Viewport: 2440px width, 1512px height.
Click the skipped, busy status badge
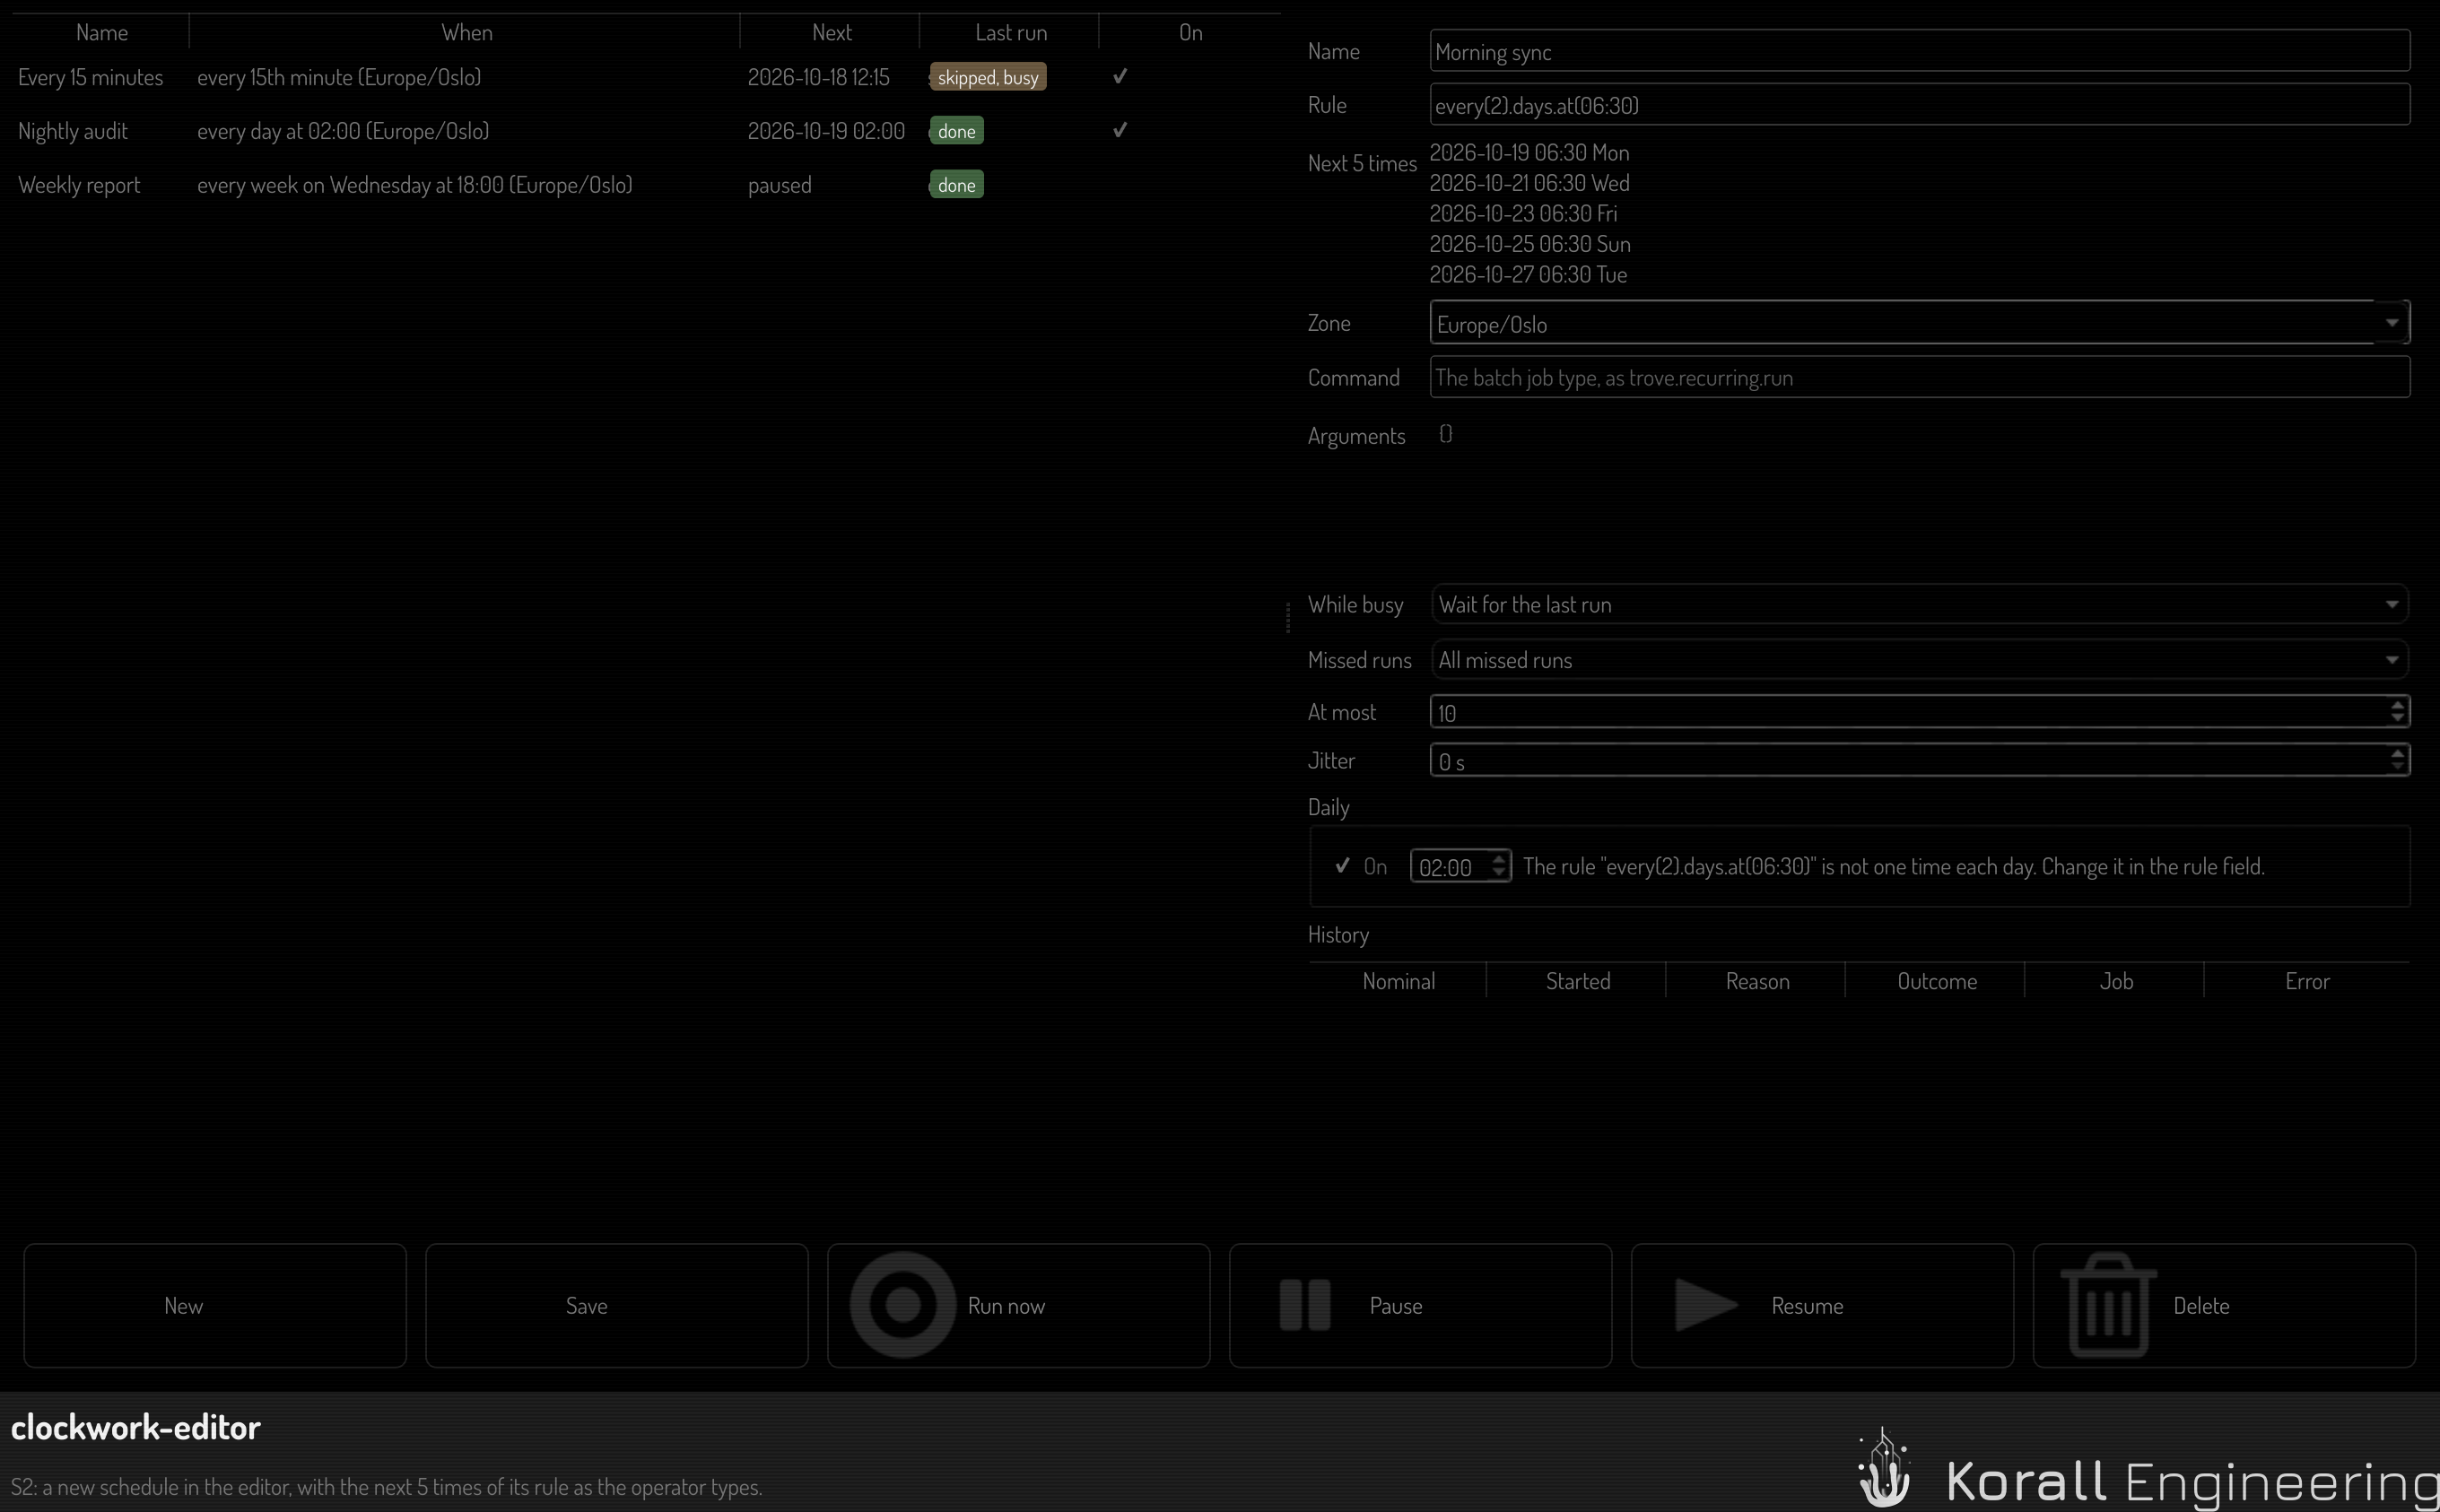coord(988,77)
